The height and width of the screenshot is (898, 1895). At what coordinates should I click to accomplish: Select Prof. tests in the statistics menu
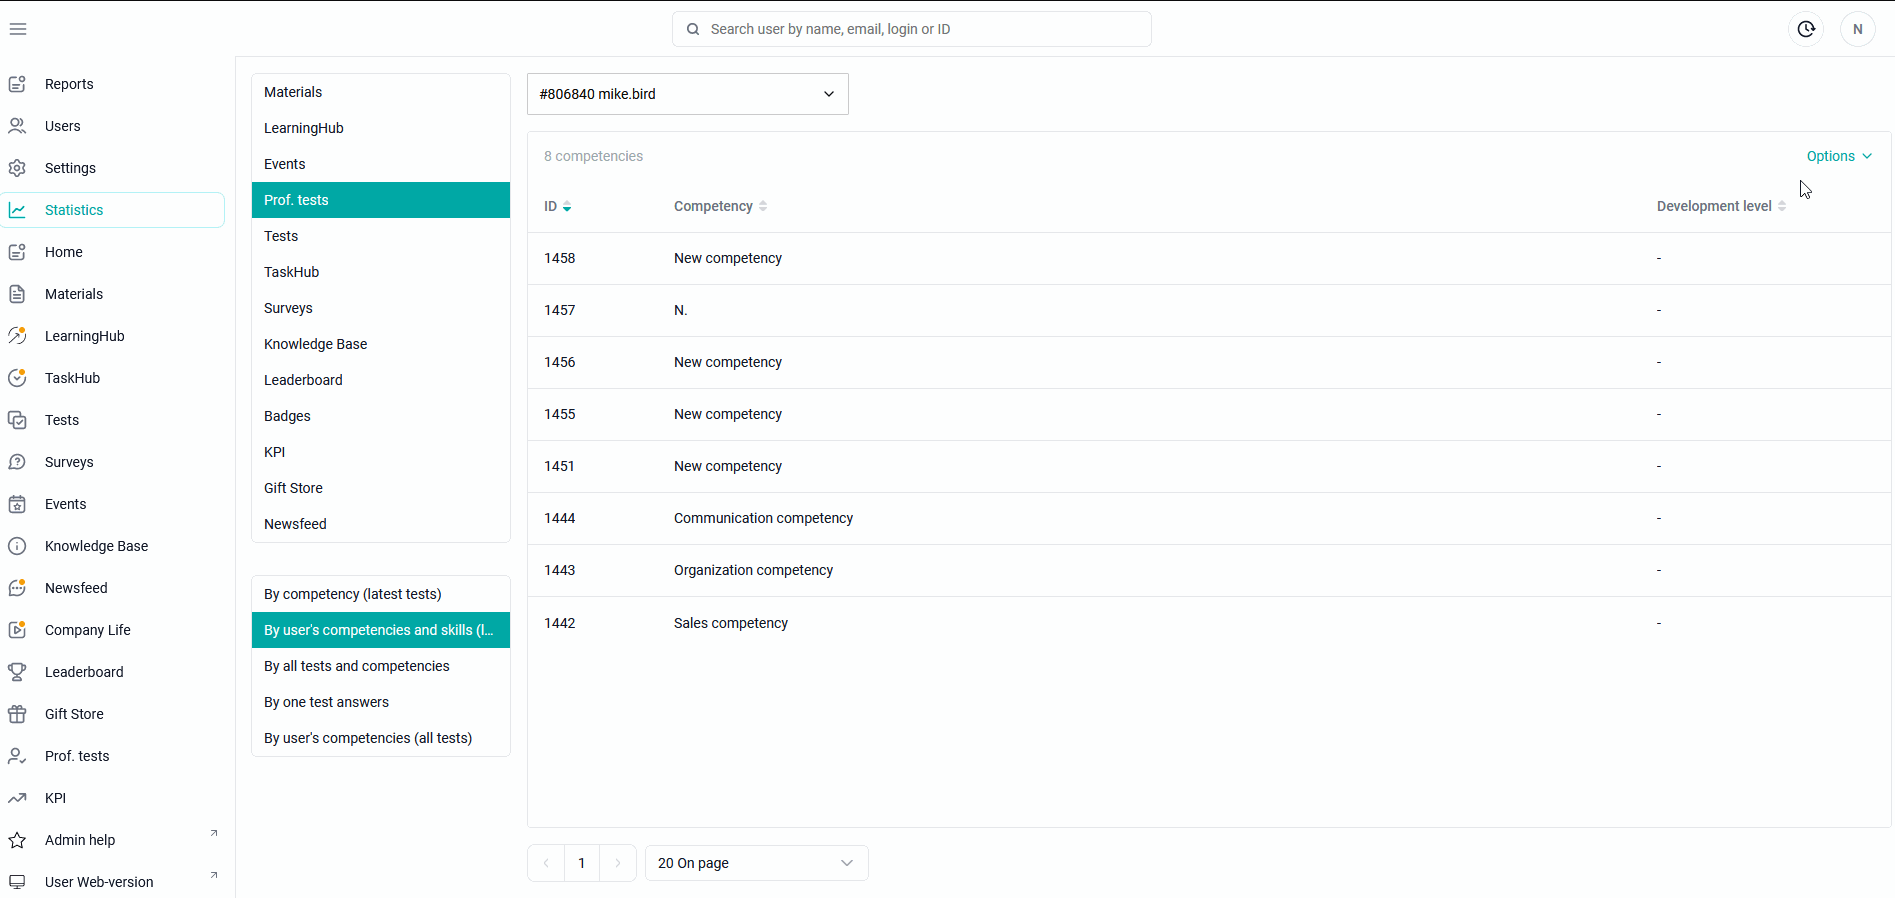(381, 200)
